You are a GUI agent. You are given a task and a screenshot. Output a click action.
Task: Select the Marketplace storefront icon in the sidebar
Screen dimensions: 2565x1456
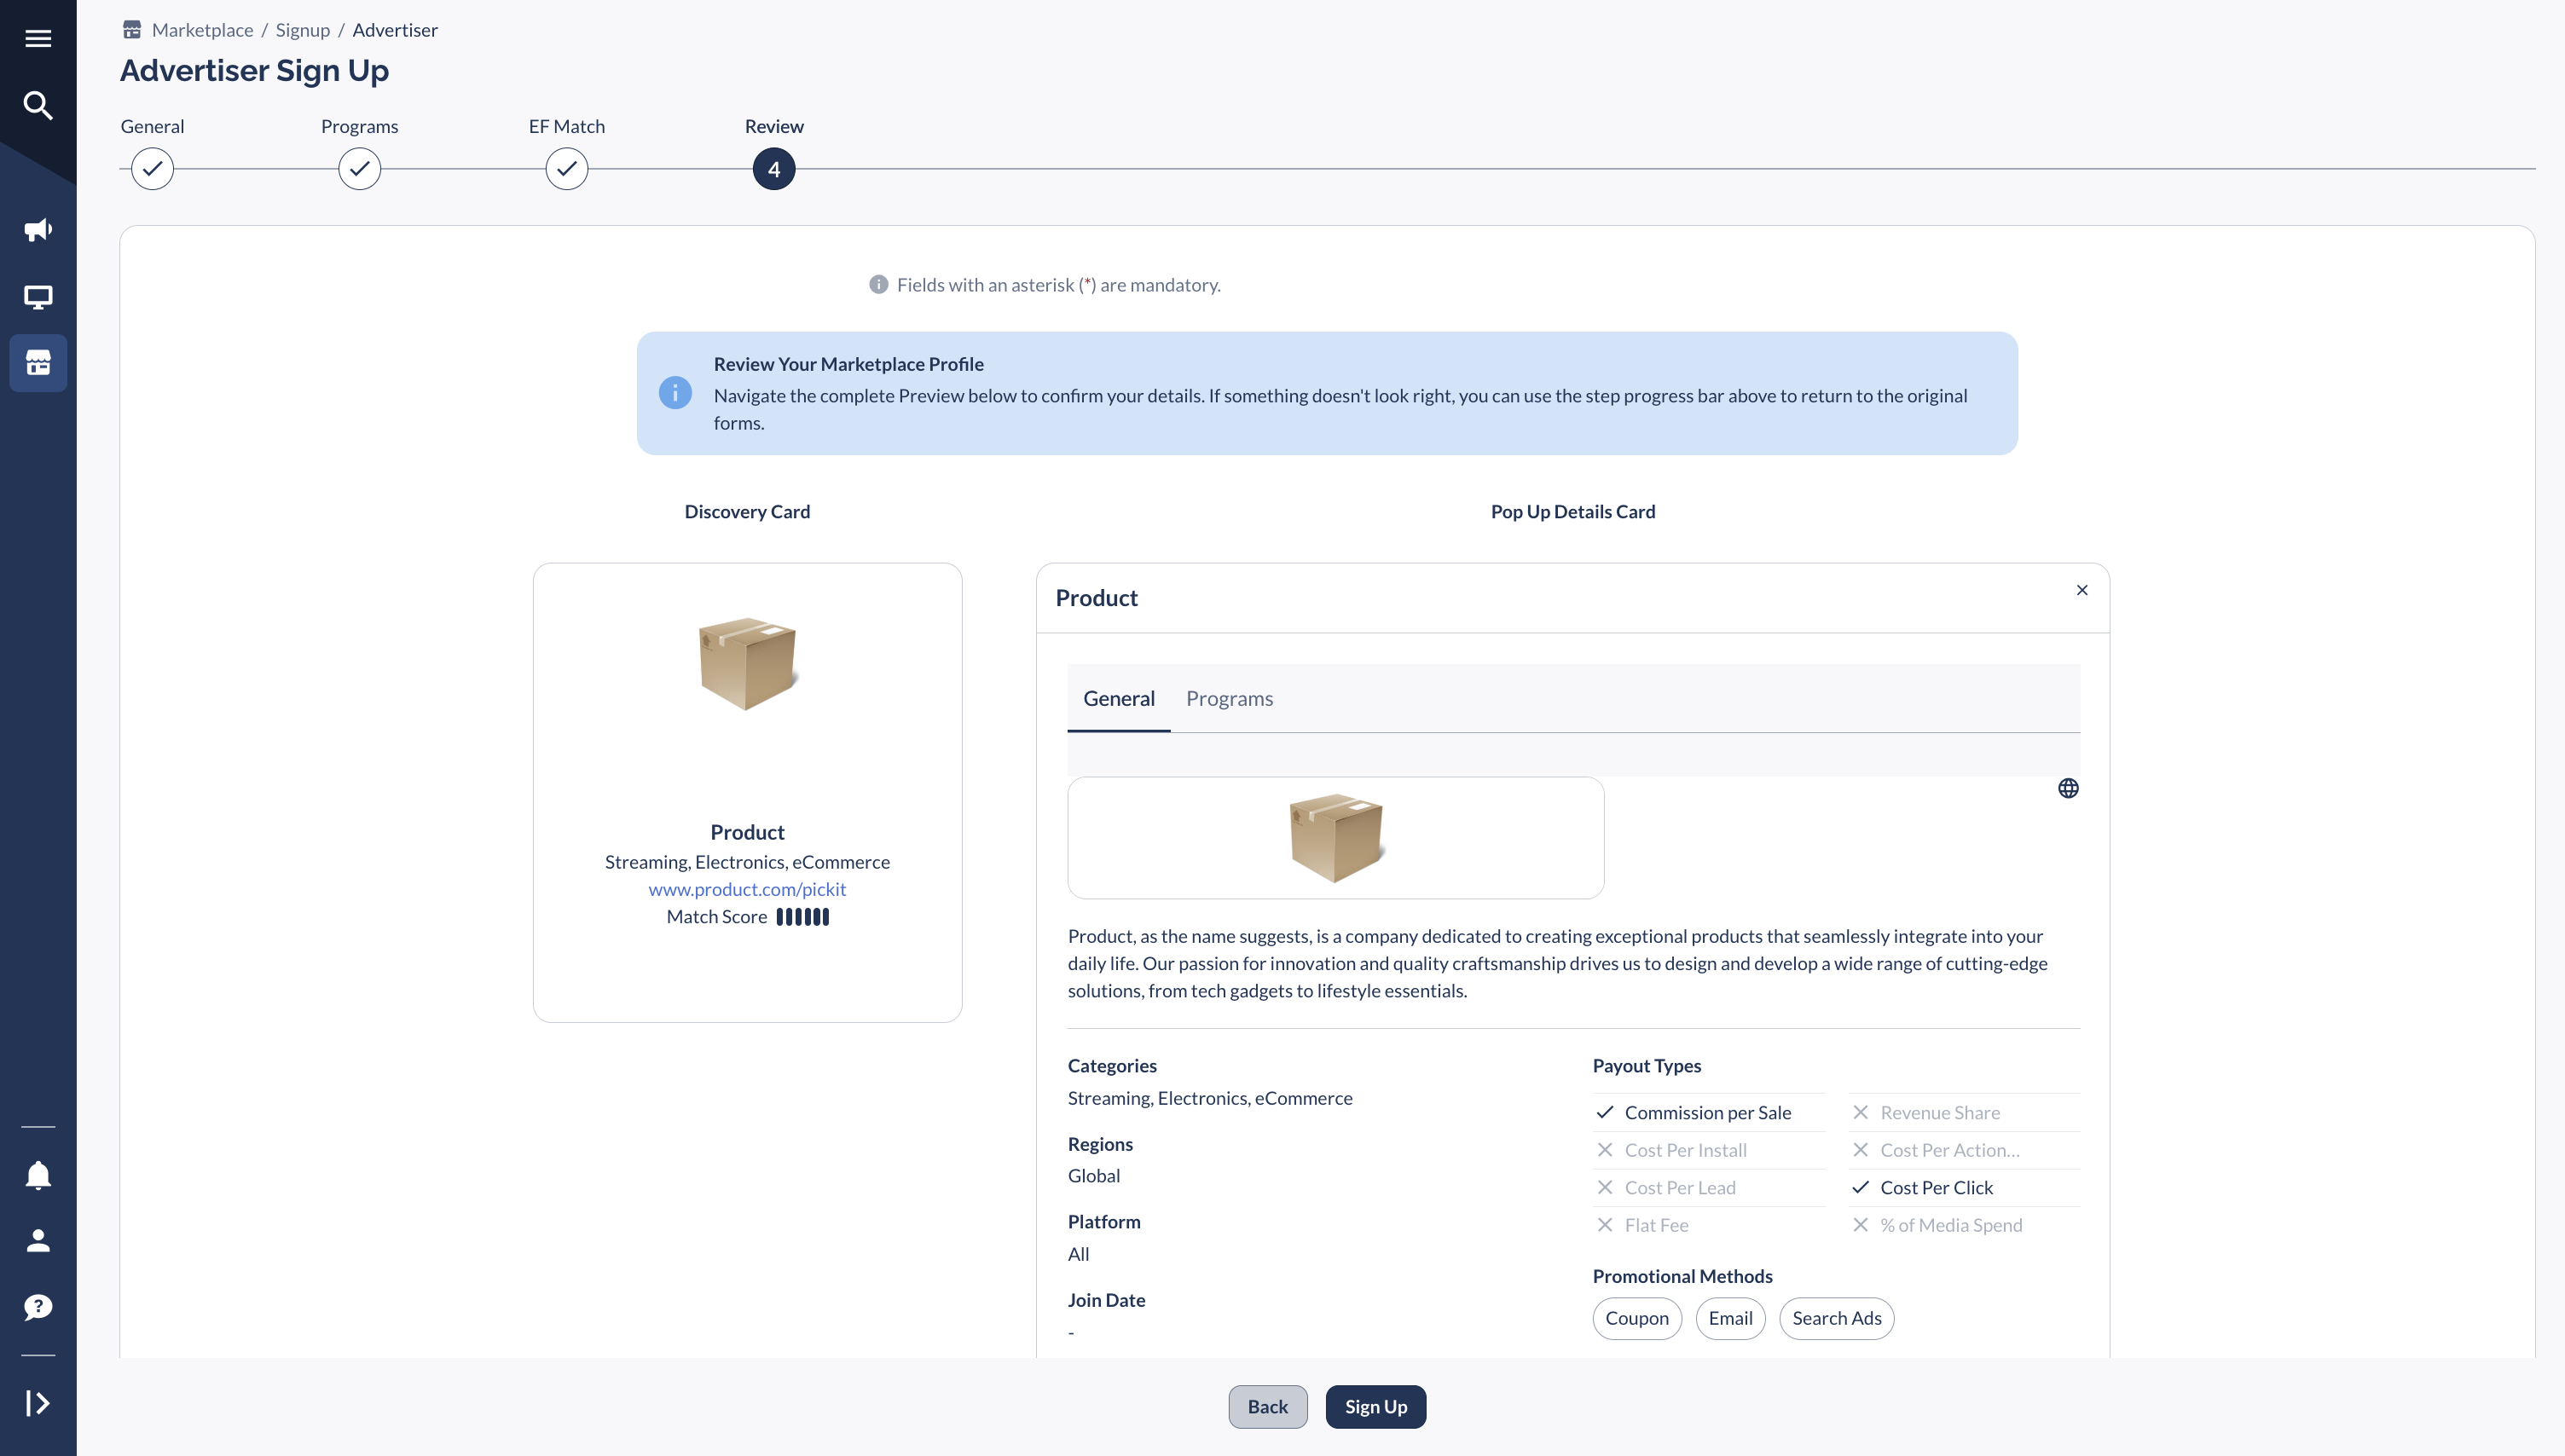coord(38,363)
